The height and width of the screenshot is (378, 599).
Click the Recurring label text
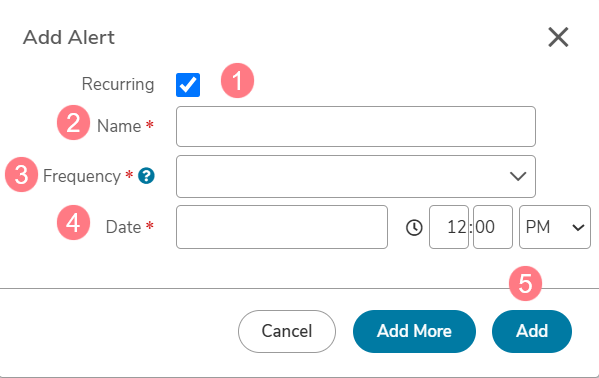(x=118, y=84)
